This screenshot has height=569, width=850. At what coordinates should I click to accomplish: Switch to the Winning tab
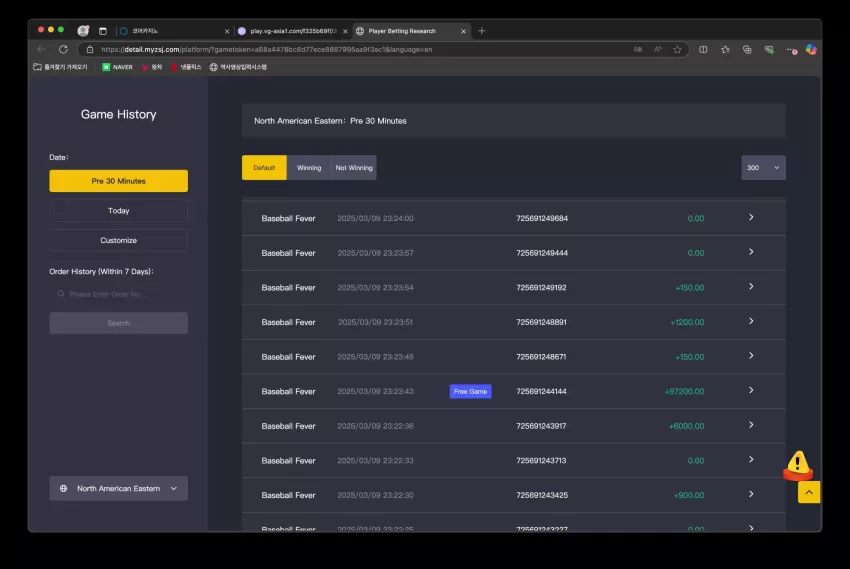[309, 168]
